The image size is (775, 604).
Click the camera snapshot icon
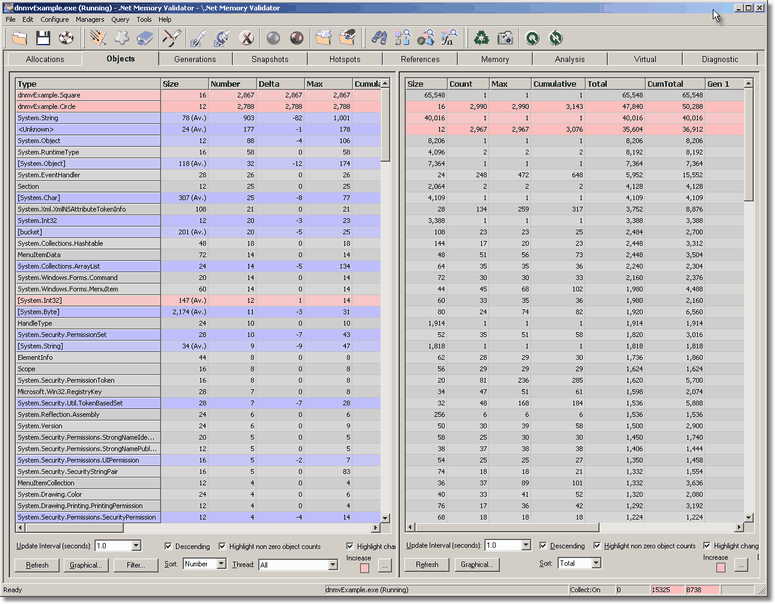coord(505,38)
